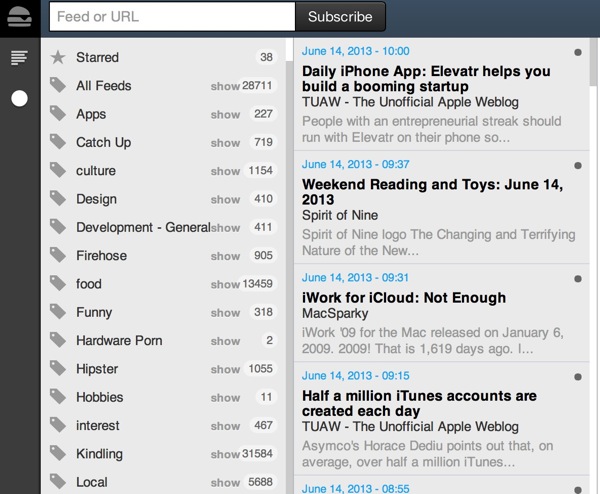Click the tag icon beside Development - General
This screenshot has width=600, height=494.
click(58, 227)
